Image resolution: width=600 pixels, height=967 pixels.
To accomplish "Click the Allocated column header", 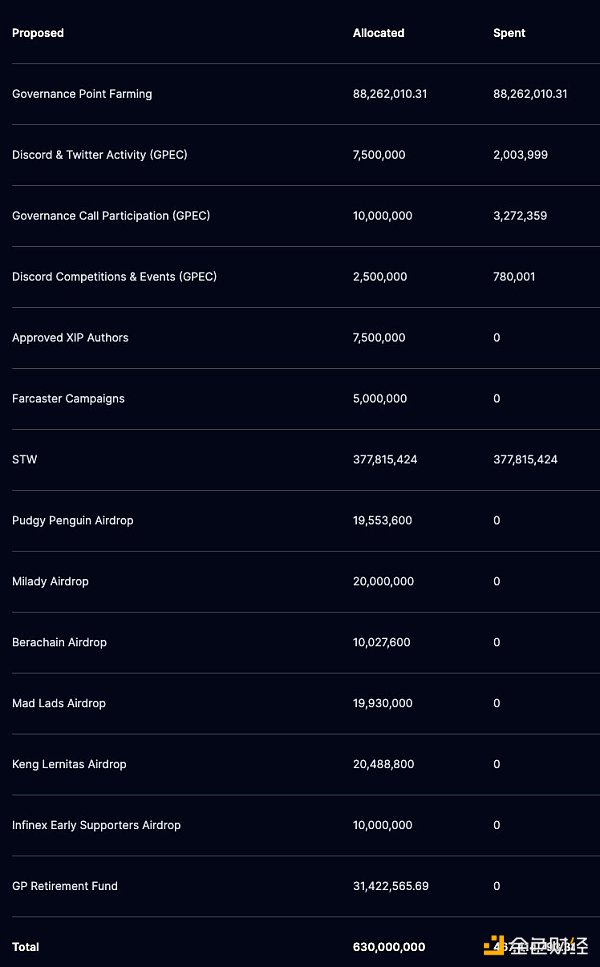I will tap(379, 33).
